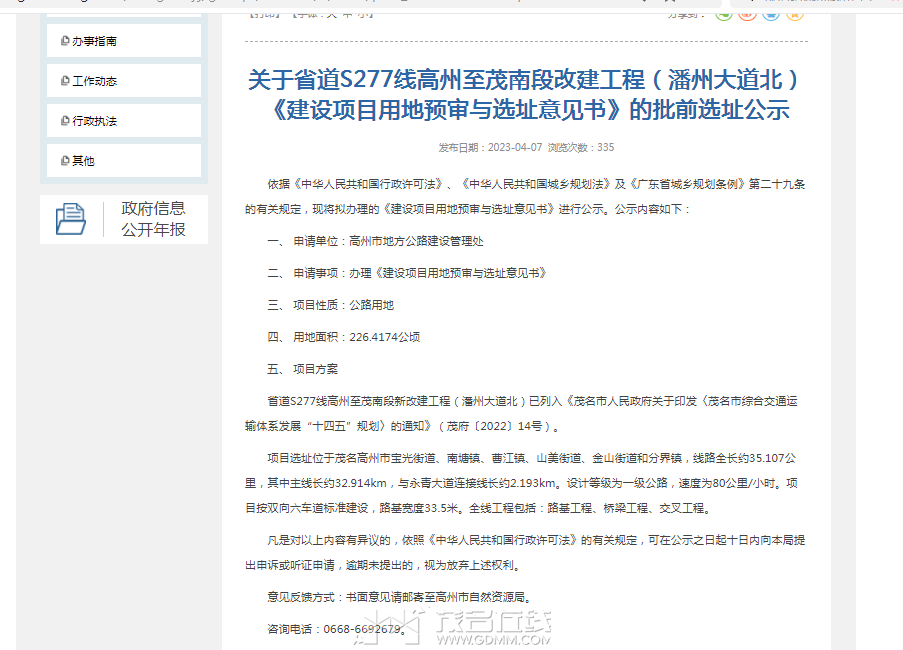Click the 打印 print link
The image size is (903, 650).
click(x=265, y=14)
